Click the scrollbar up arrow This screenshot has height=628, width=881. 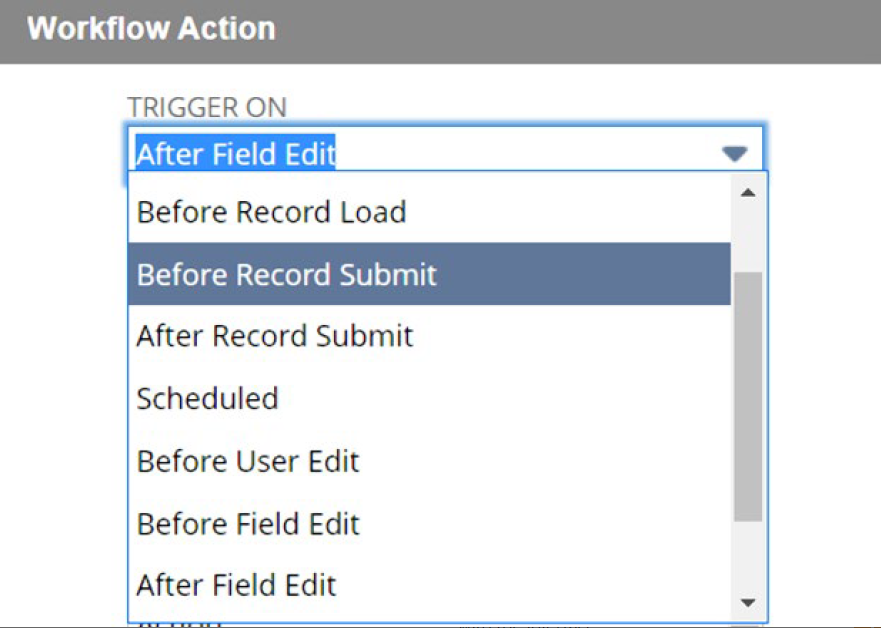pos(747,192)
